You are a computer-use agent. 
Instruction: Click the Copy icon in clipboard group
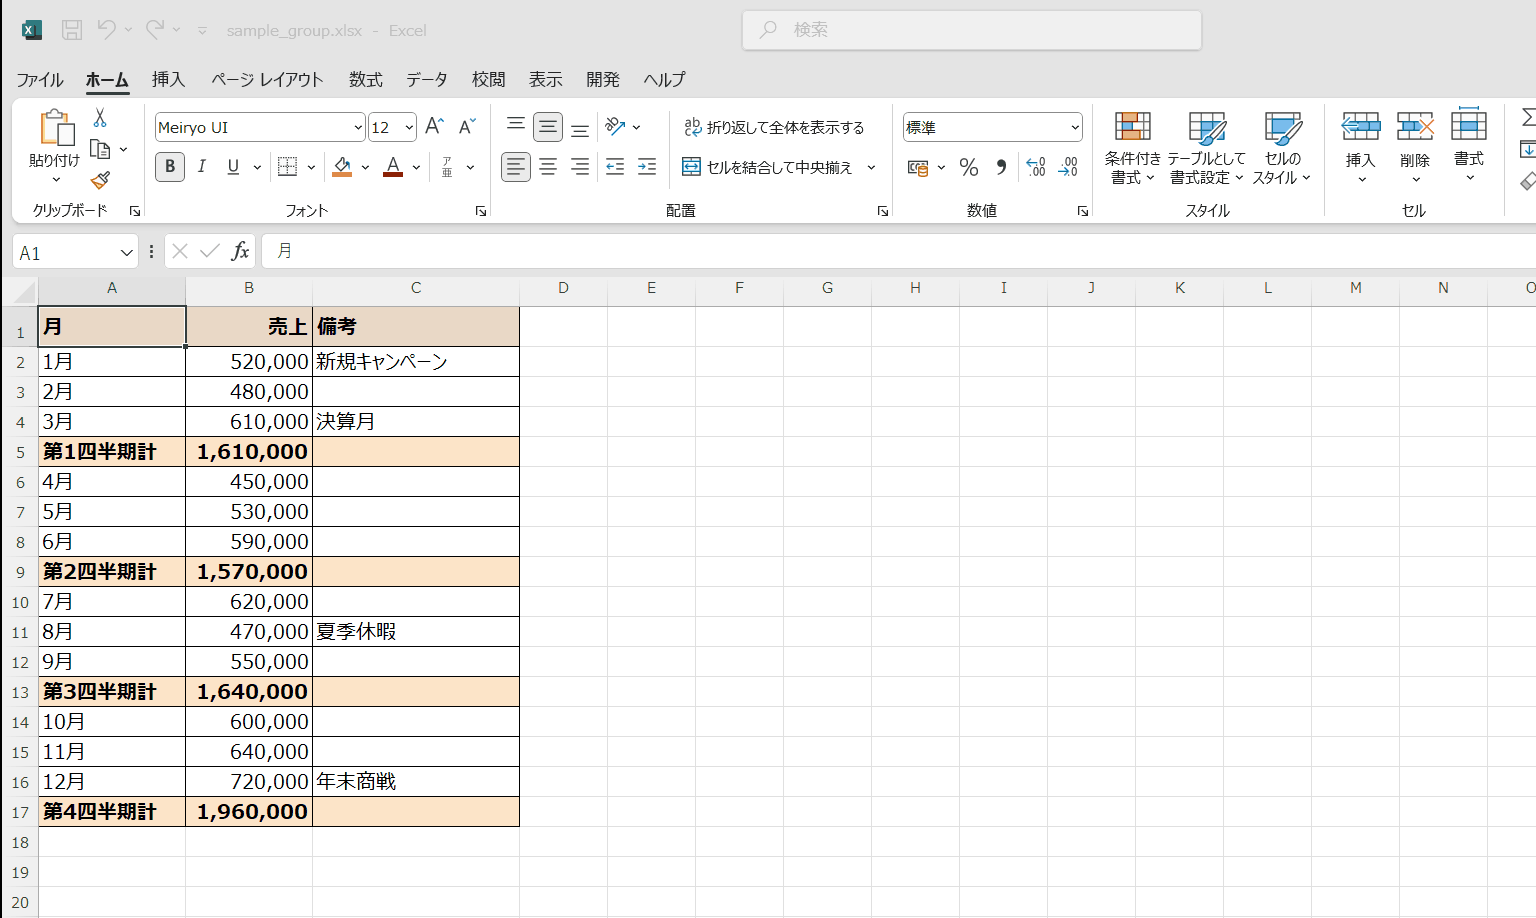pyautogui.click(x=100, y=149)
